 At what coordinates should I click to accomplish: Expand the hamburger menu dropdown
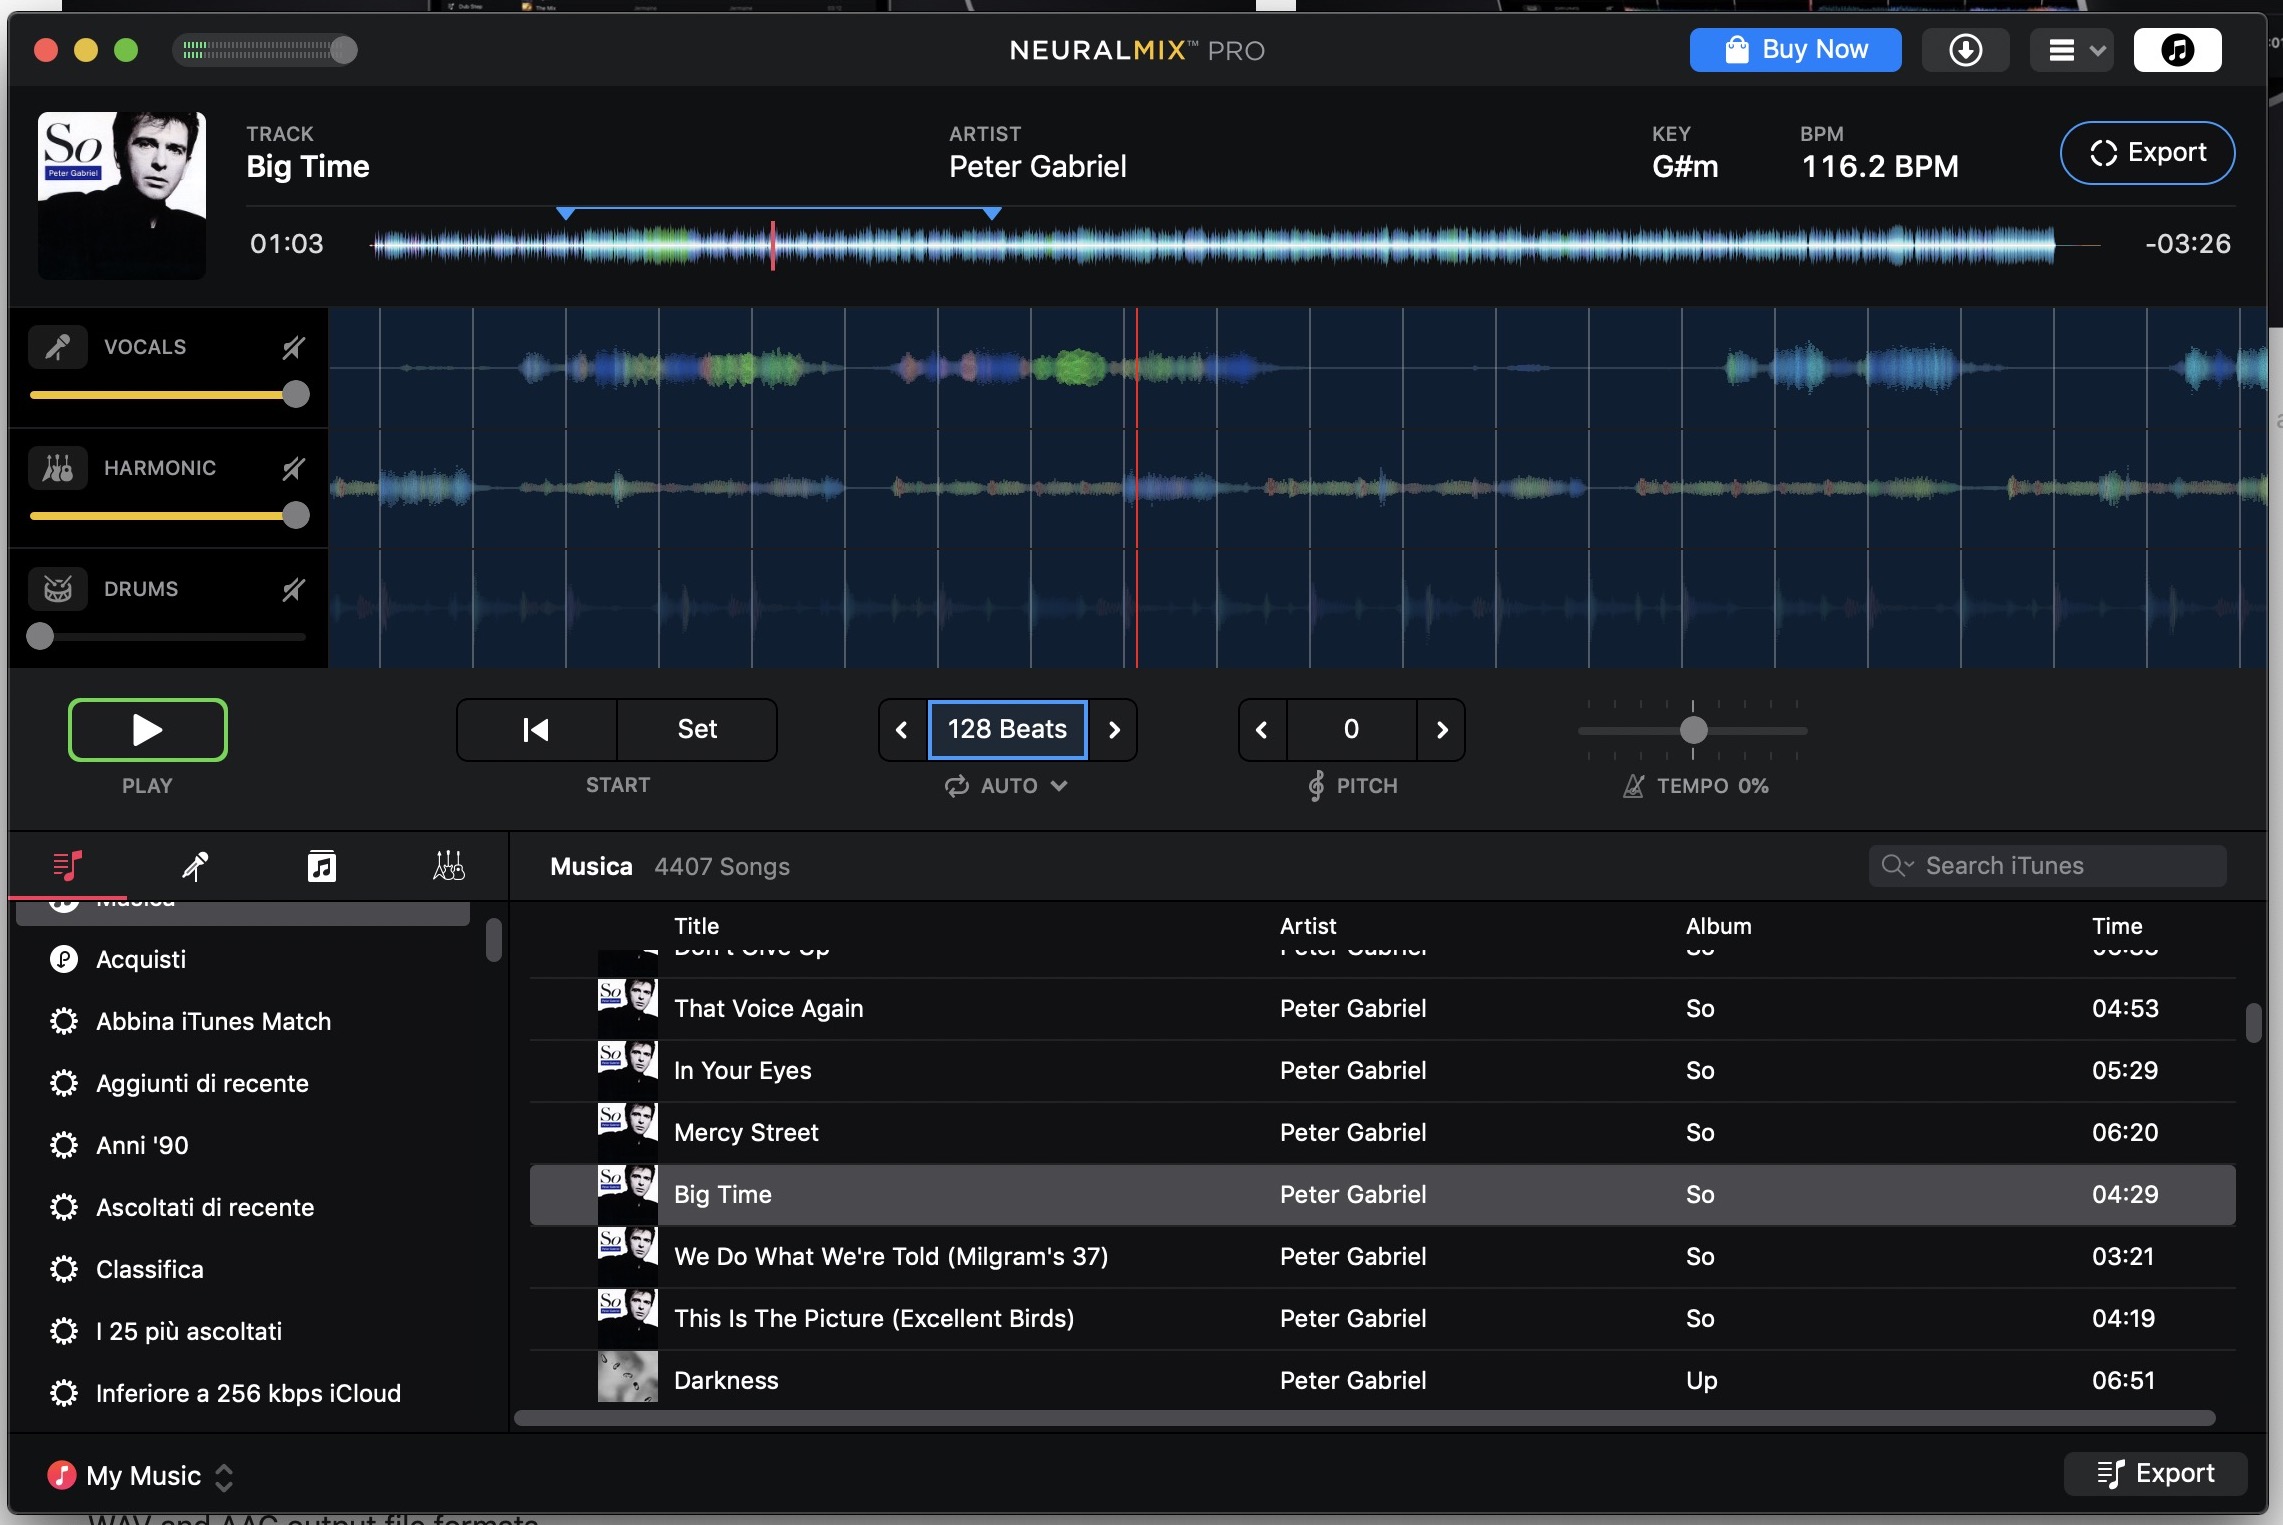coord(2074,50)
